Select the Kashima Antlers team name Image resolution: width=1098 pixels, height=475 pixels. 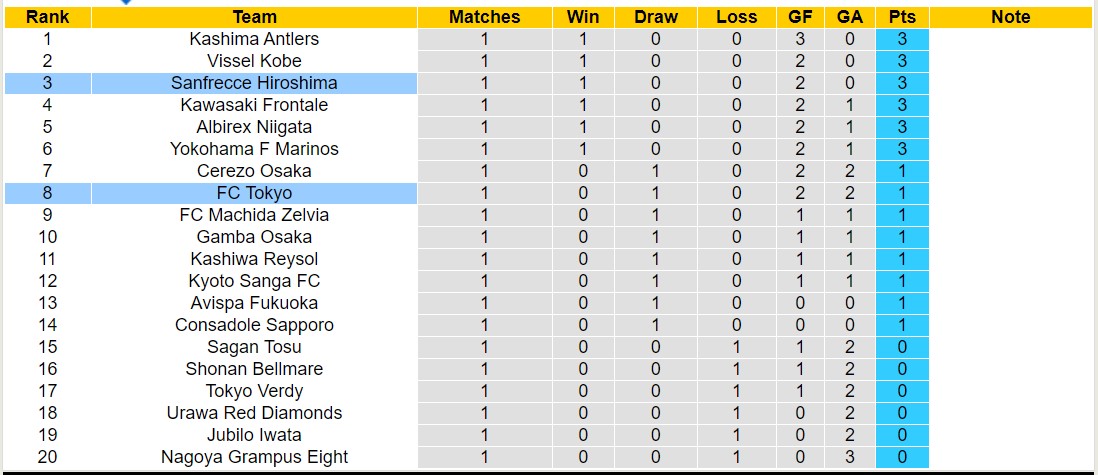tap(254, 39)
